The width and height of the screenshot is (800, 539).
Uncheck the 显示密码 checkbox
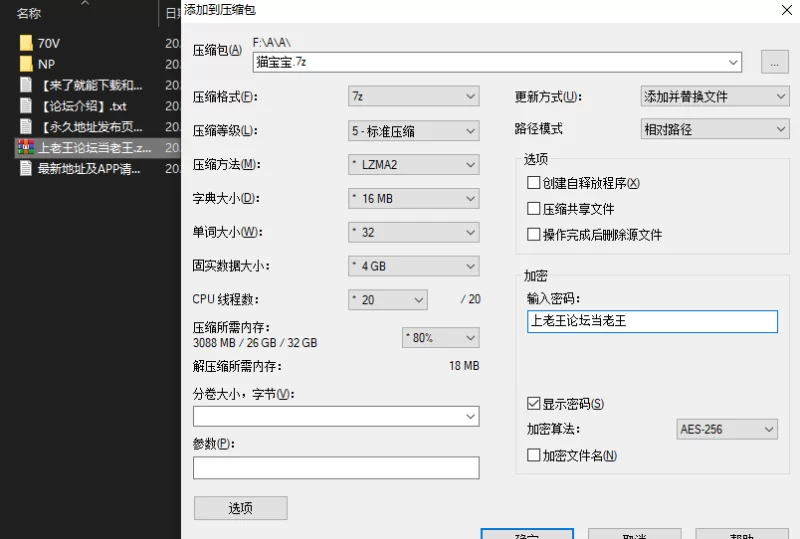point(533,404)
